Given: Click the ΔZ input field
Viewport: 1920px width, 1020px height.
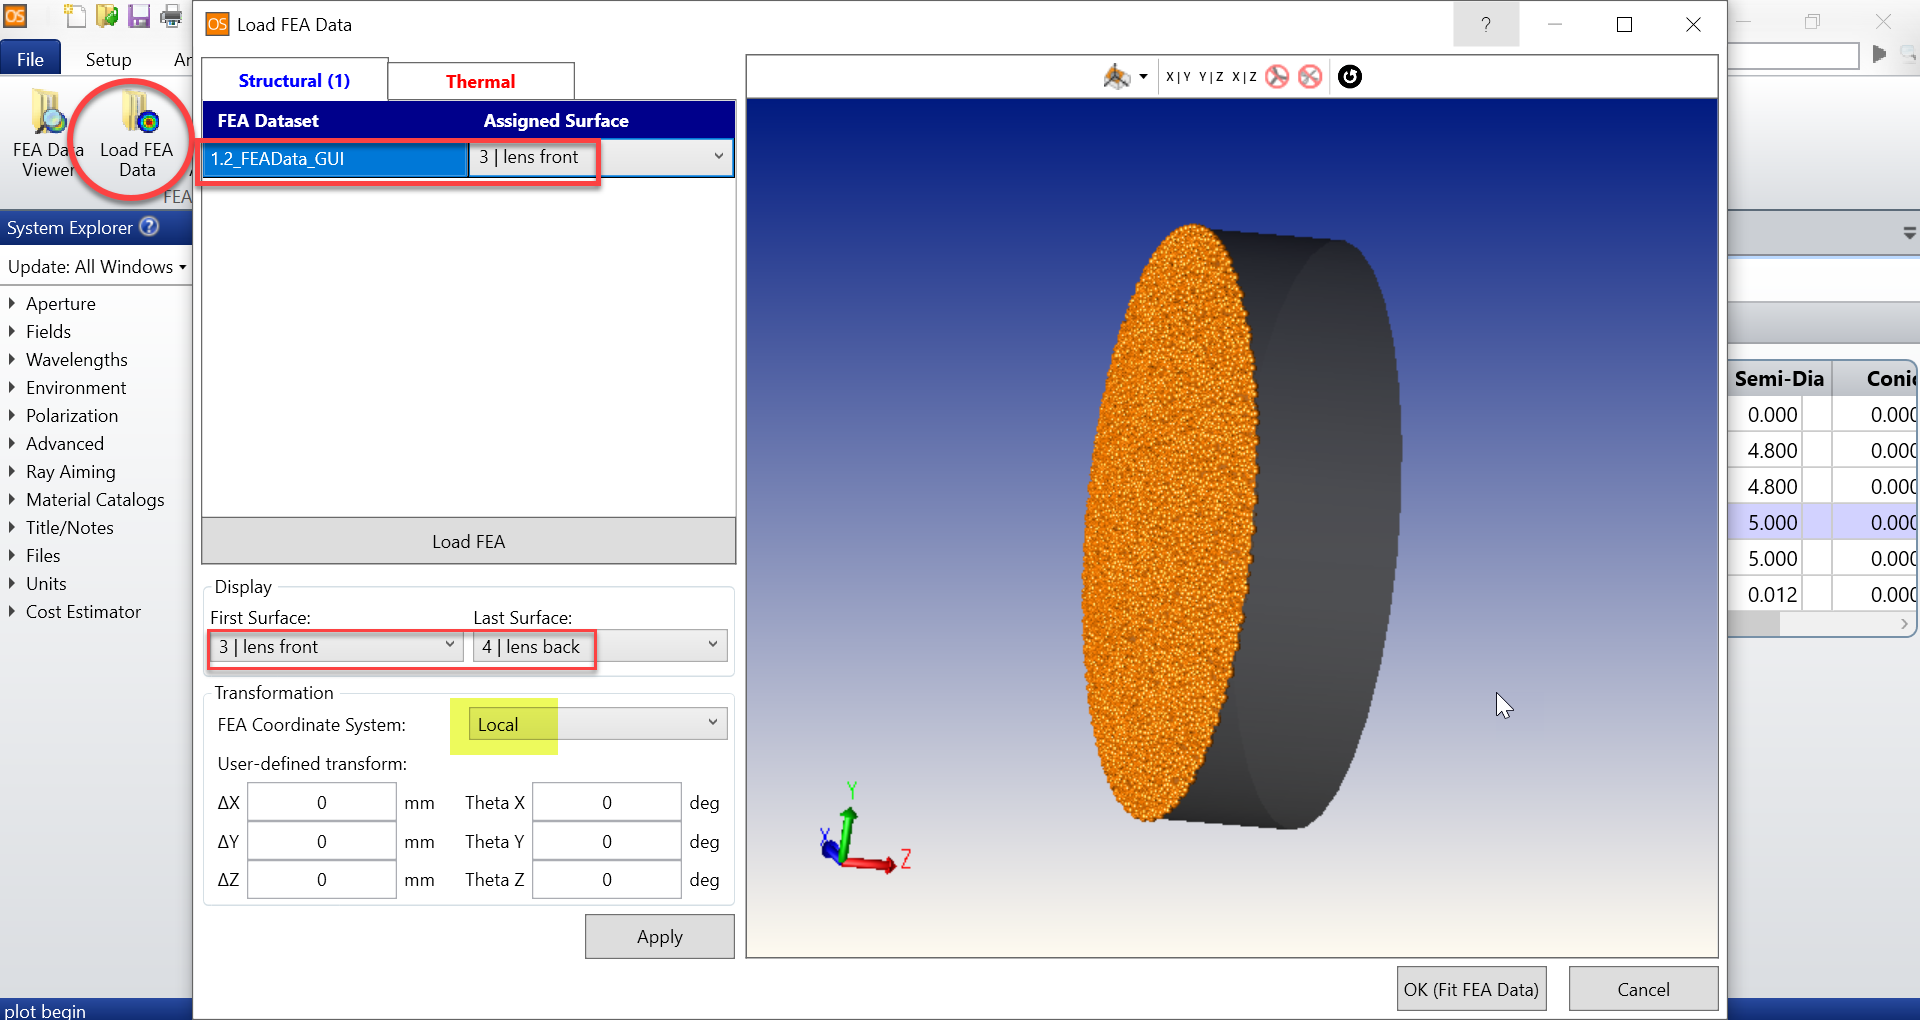Looking at the screenshot, I should click(x=322, y=879).
